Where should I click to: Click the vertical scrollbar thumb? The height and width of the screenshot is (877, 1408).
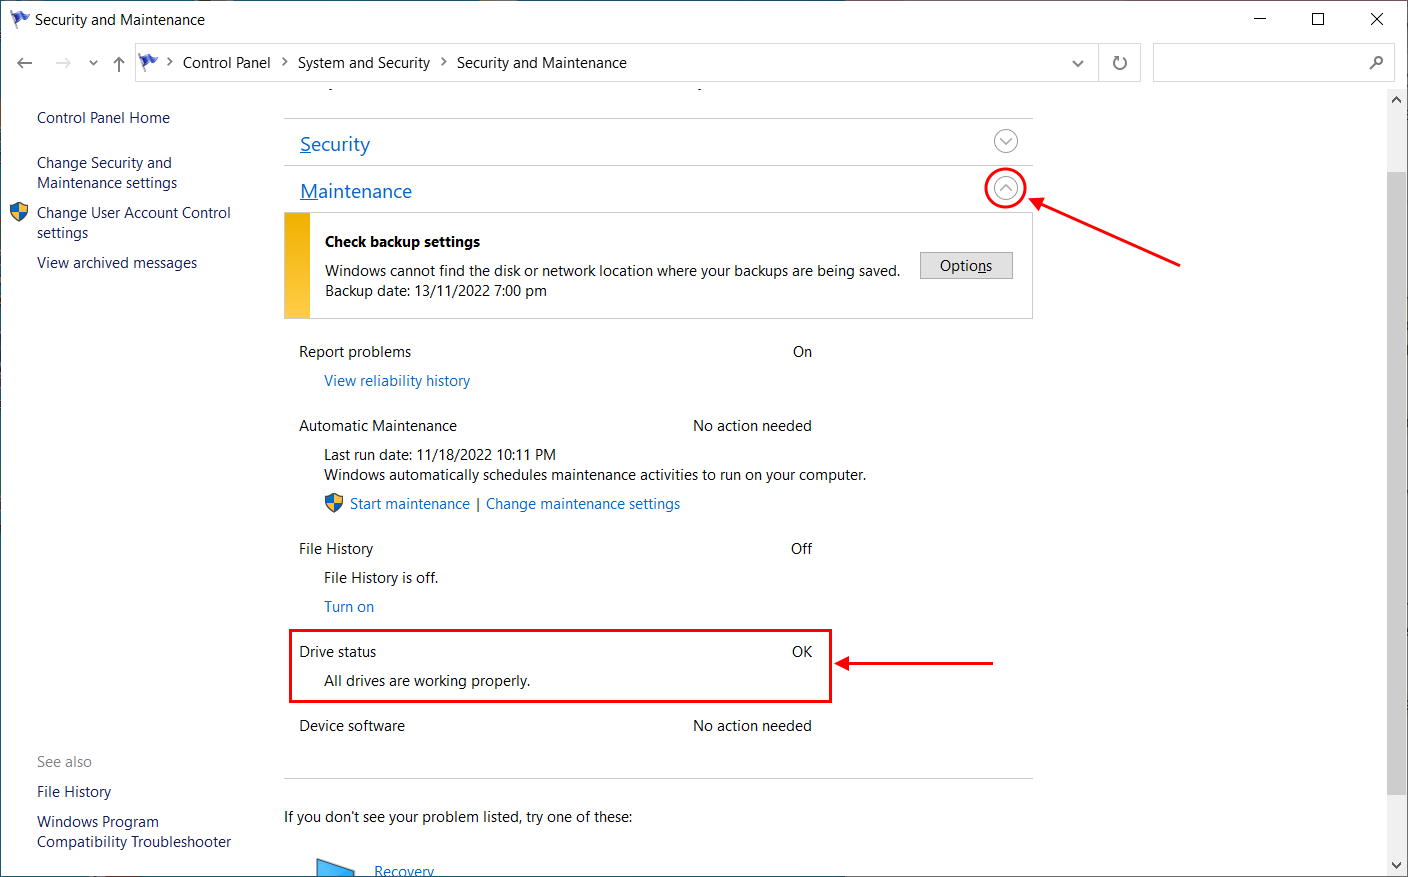pos(1397,483)
